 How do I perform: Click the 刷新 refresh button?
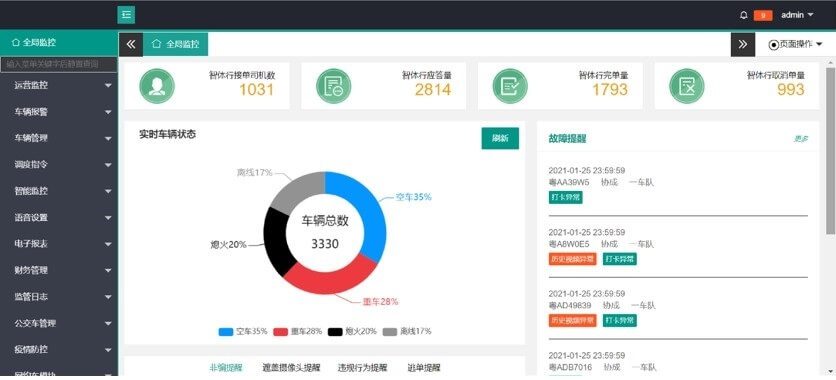(500, 139)
